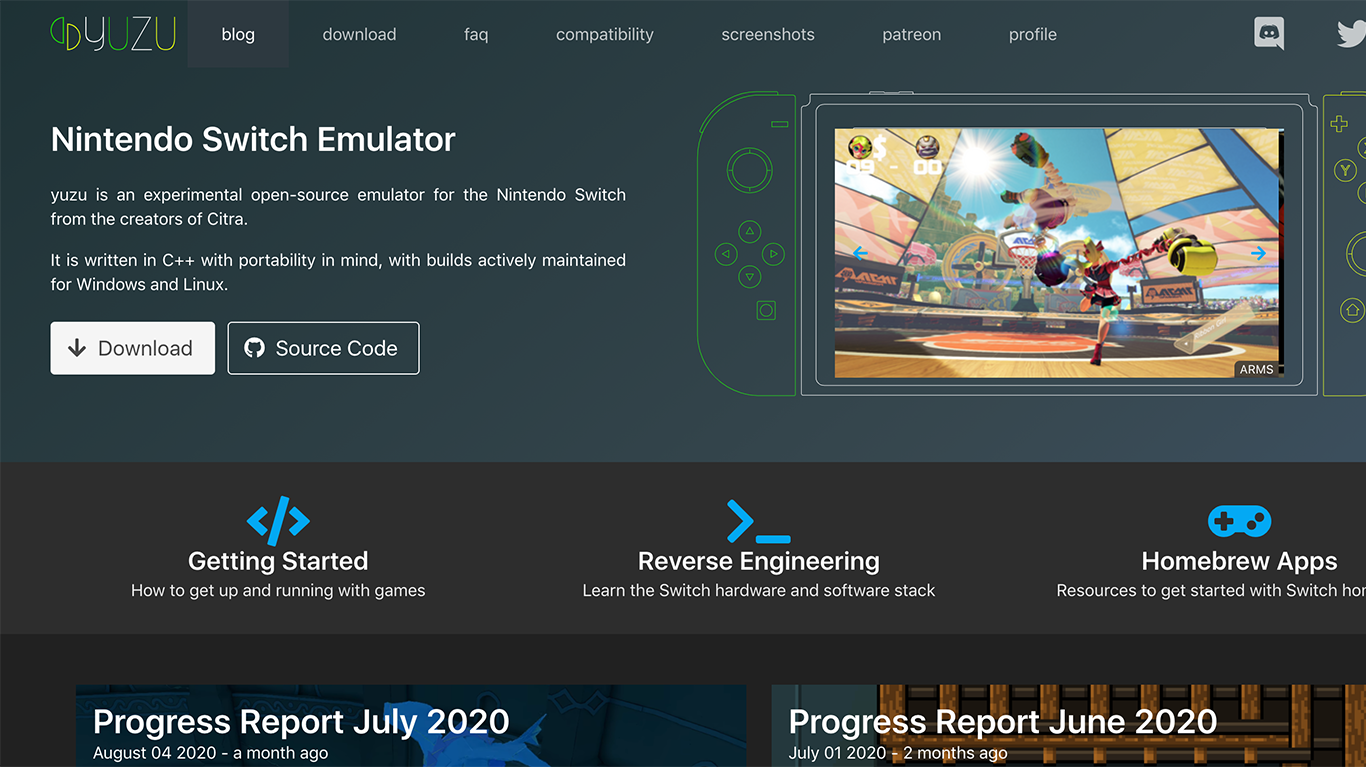This screenshot has width=1366, height=768.
Task: Open the Reverse Engineering heading link
Action: [x=759, y=561]
